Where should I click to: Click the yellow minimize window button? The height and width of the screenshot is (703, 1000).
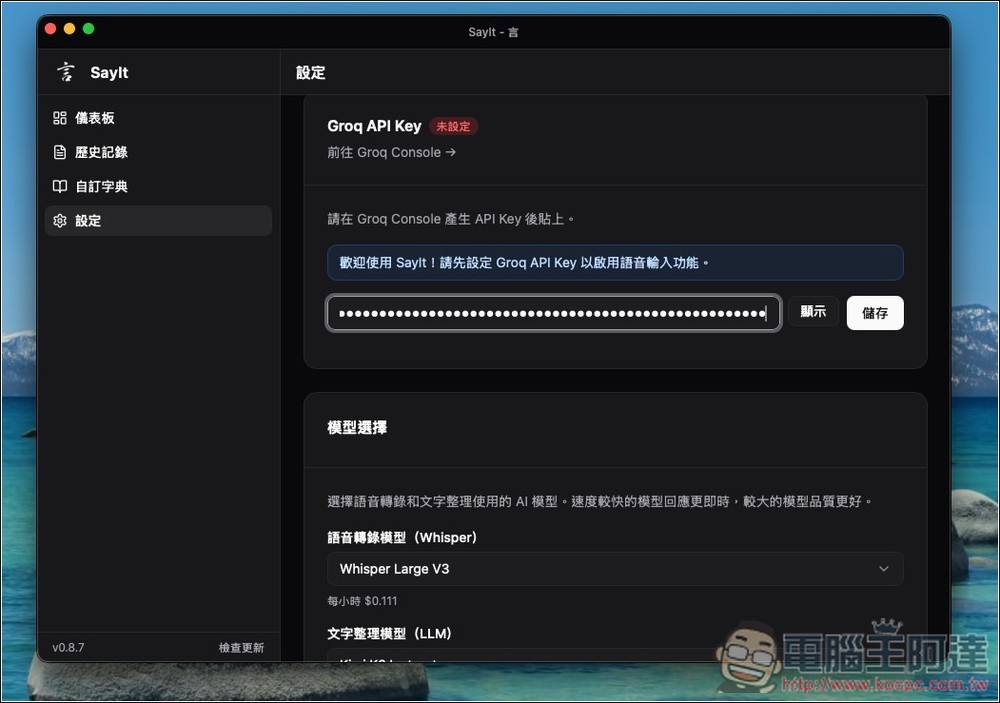point(70,29)
